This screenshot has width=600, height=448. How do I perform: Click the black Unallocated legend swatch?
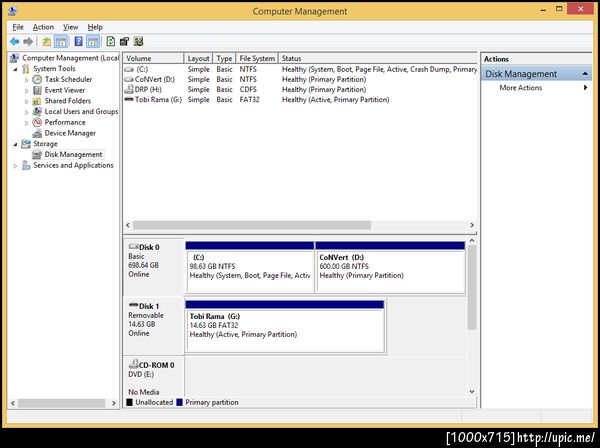(129, 402)
